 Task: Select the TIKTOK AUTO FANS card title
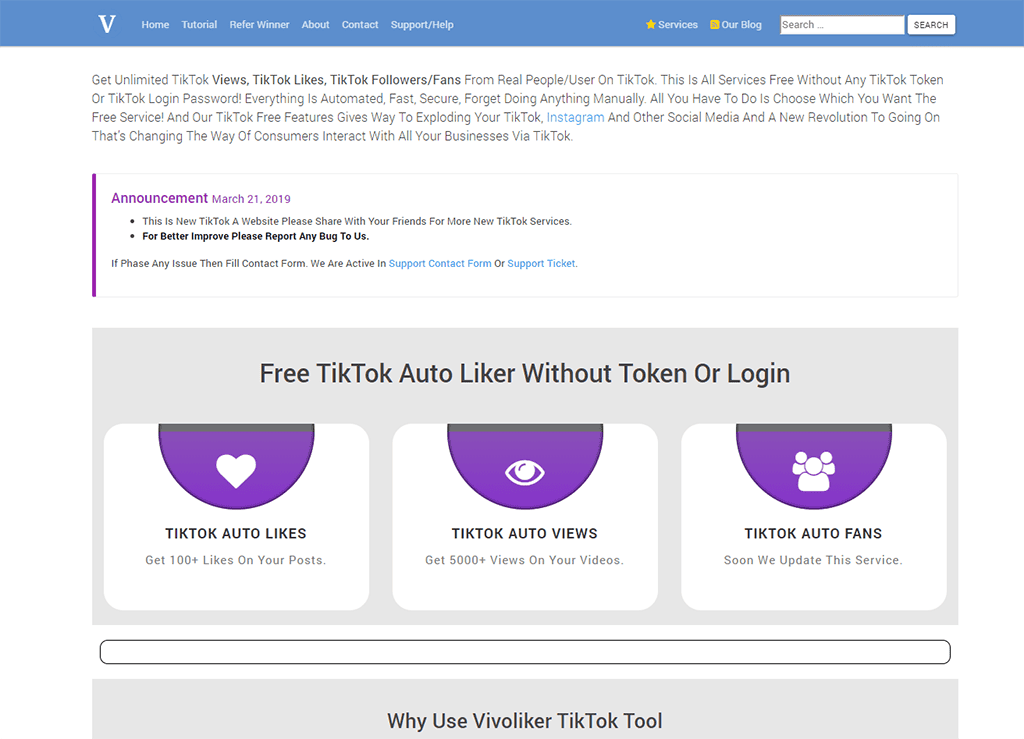(x=813, y=533)
